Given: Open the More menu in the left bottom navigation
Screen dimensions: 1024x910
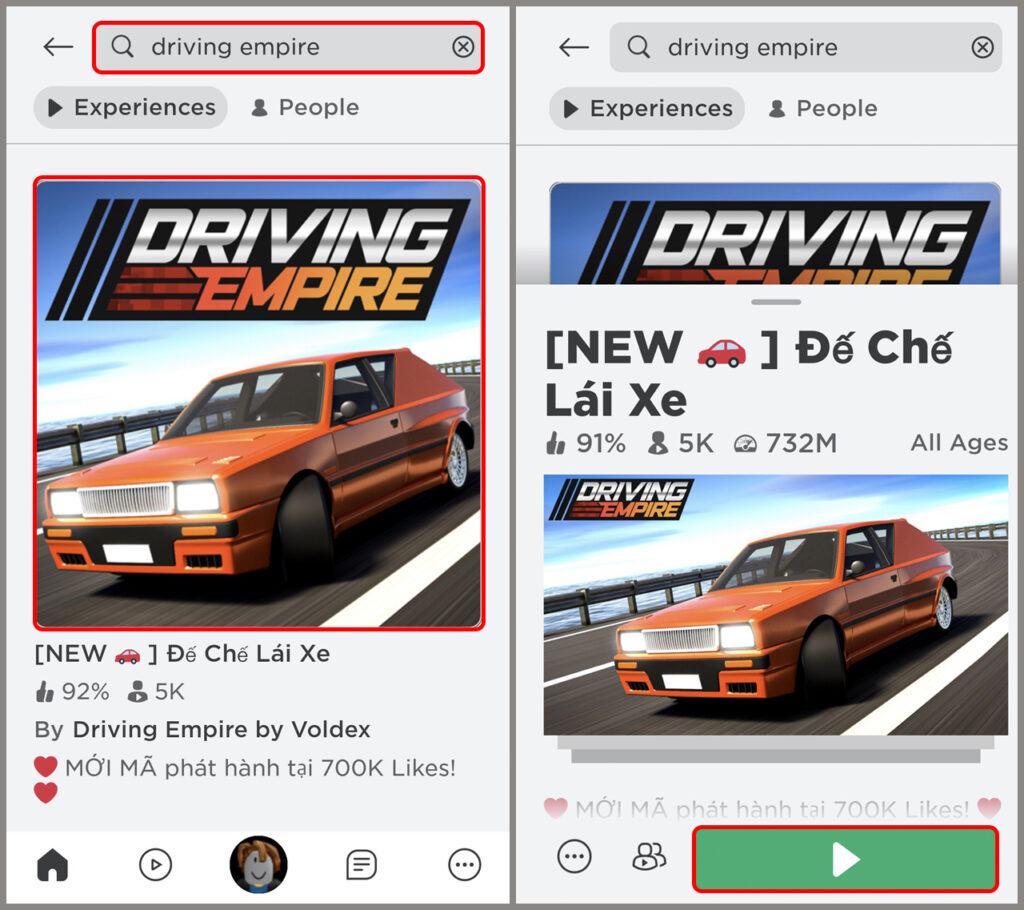Looking at the screenshot, I should pyautogui.click(x=464, y=865).
